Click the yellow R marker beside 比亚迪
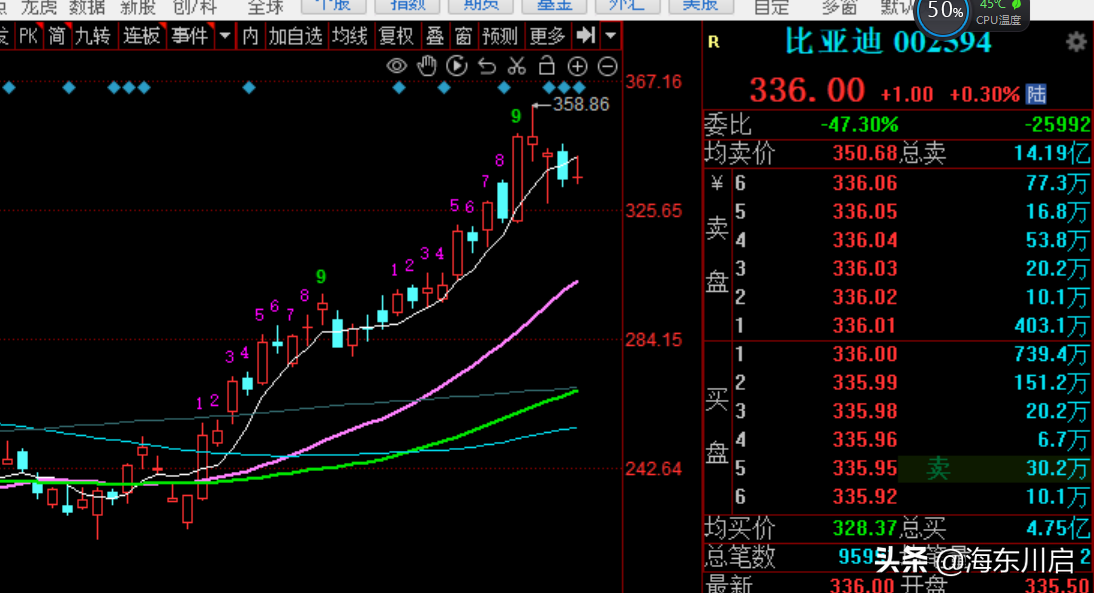This screenshot has height=593, width=1094. click(x=714, y=43)
